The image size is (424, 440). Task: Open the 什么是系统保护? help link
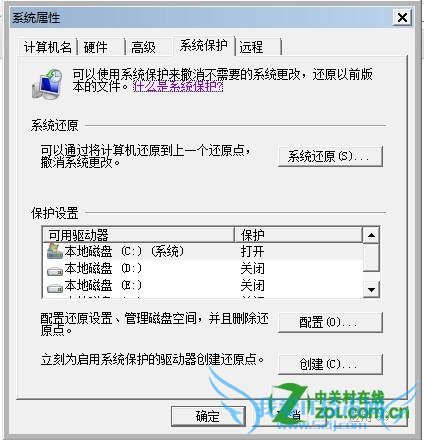(x=178, y=87)
